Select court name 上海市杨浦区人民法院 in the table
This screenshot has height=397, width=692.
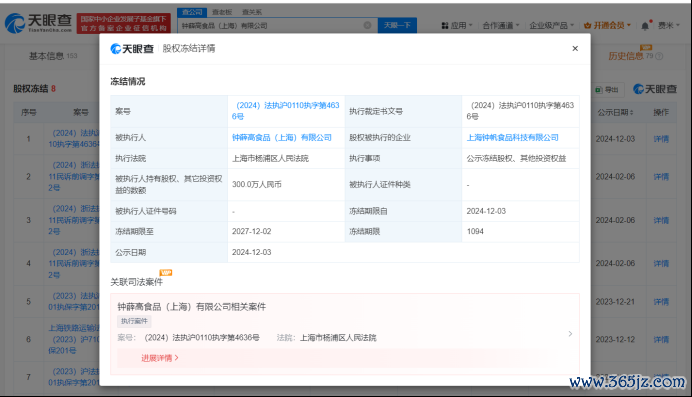pos(270,158)
